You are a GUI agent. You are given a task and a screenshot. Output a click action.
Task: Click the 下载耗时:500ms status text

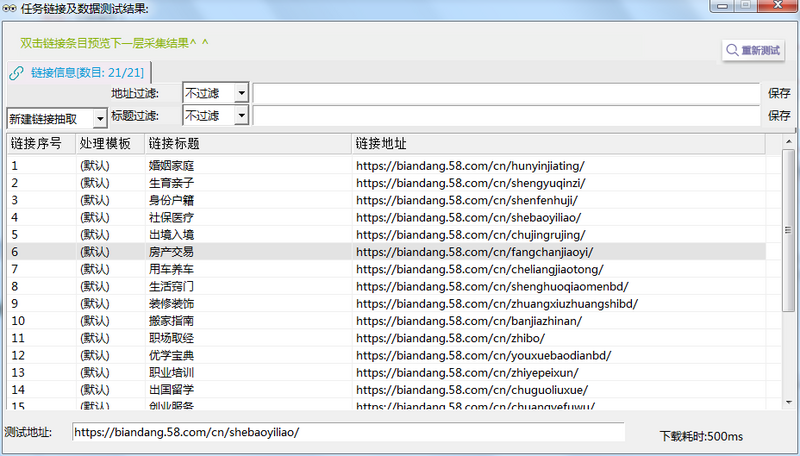(x=701, y=436)
